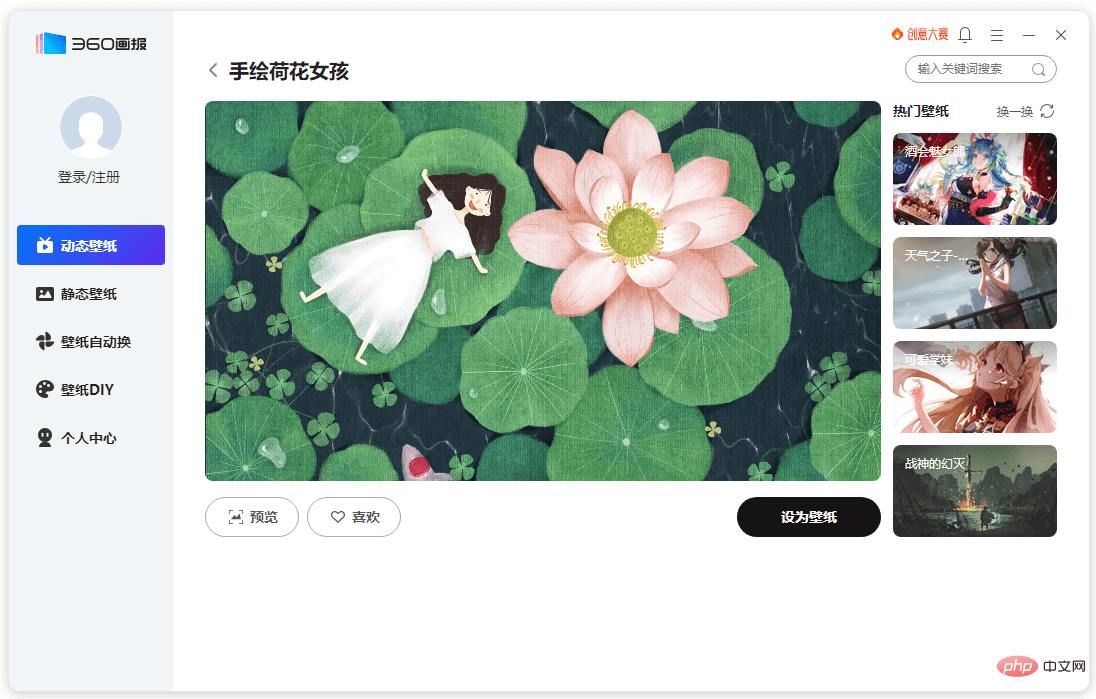This screenshot has height=699, width=1096.
Task: Open the hamburger menu icon
Action: tap(997, 35)
